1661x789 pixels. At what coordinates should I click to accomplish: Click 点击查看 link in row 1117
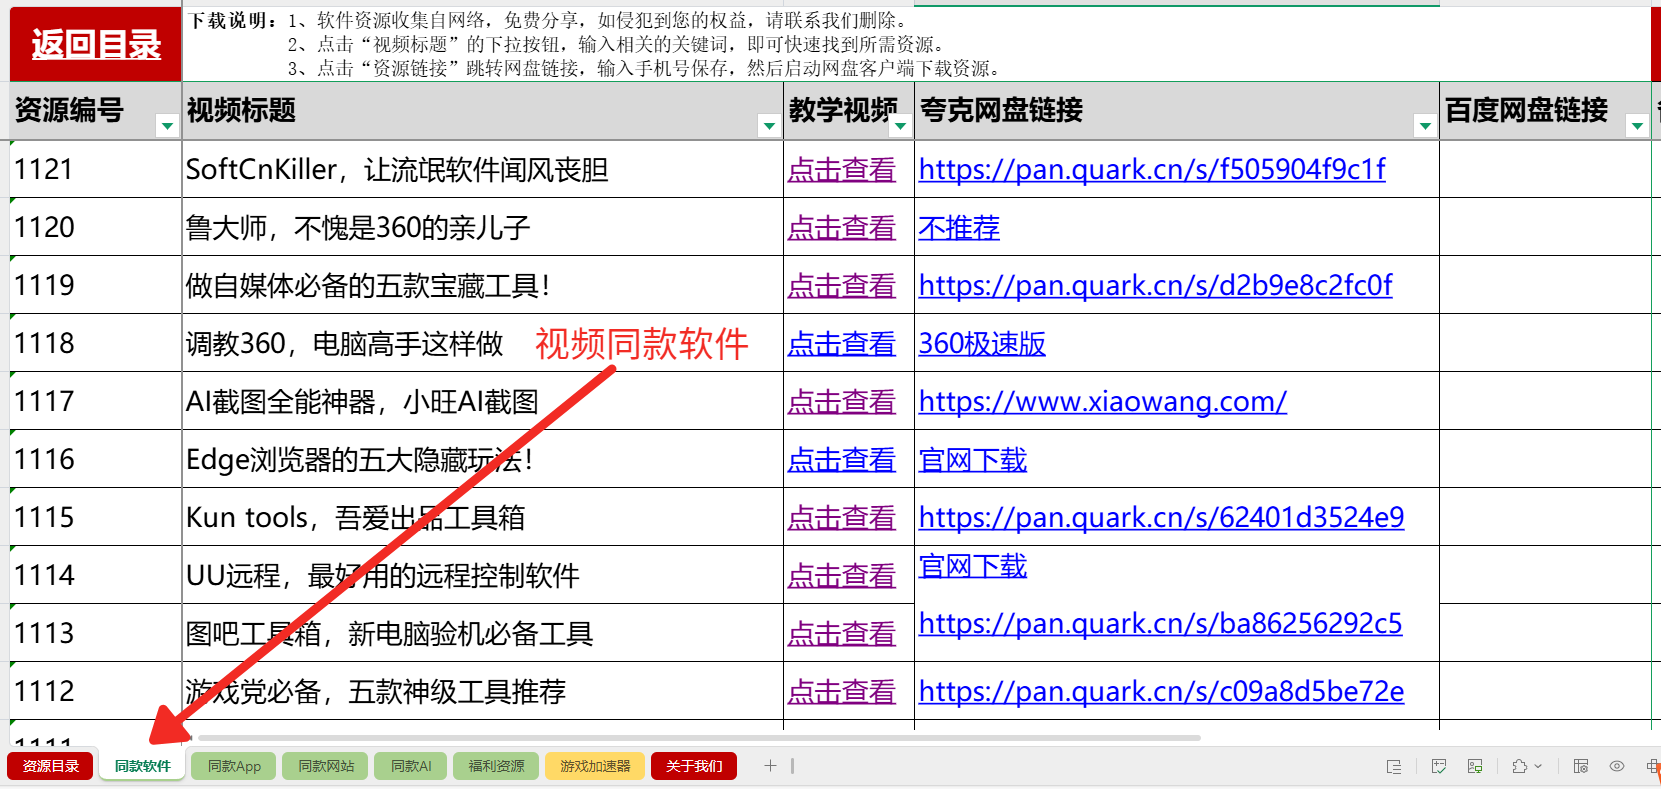tap(842, 402)
